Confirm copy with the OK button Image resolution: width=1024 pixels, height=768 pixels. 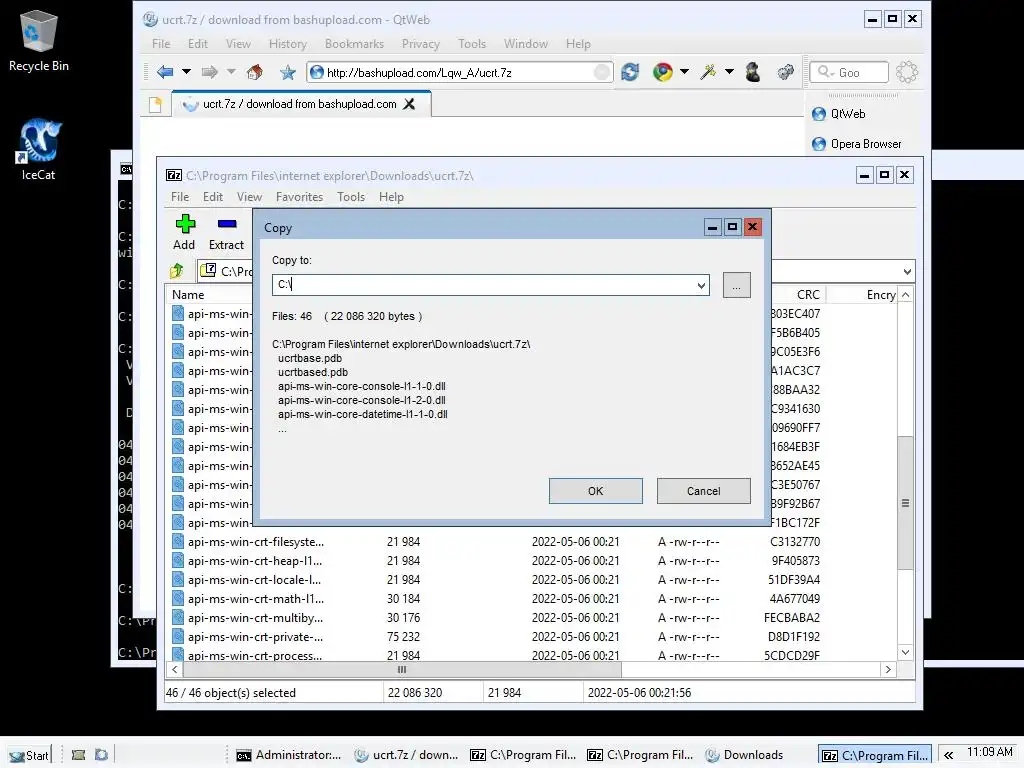[596, 491]
